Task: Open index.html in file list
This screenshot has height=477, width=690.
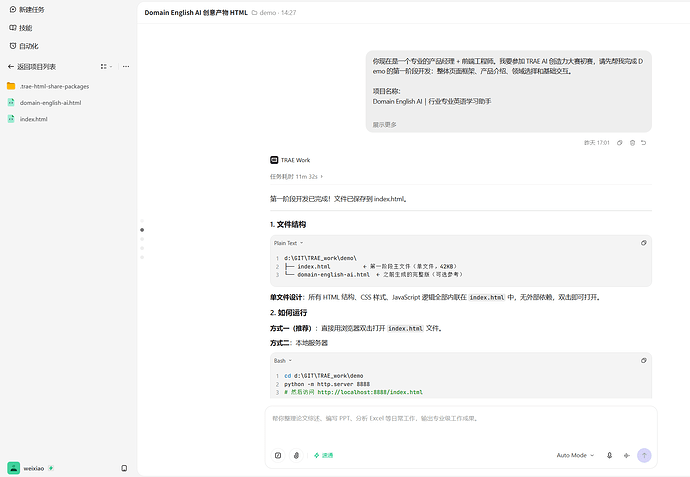Action: coord(33,119)
